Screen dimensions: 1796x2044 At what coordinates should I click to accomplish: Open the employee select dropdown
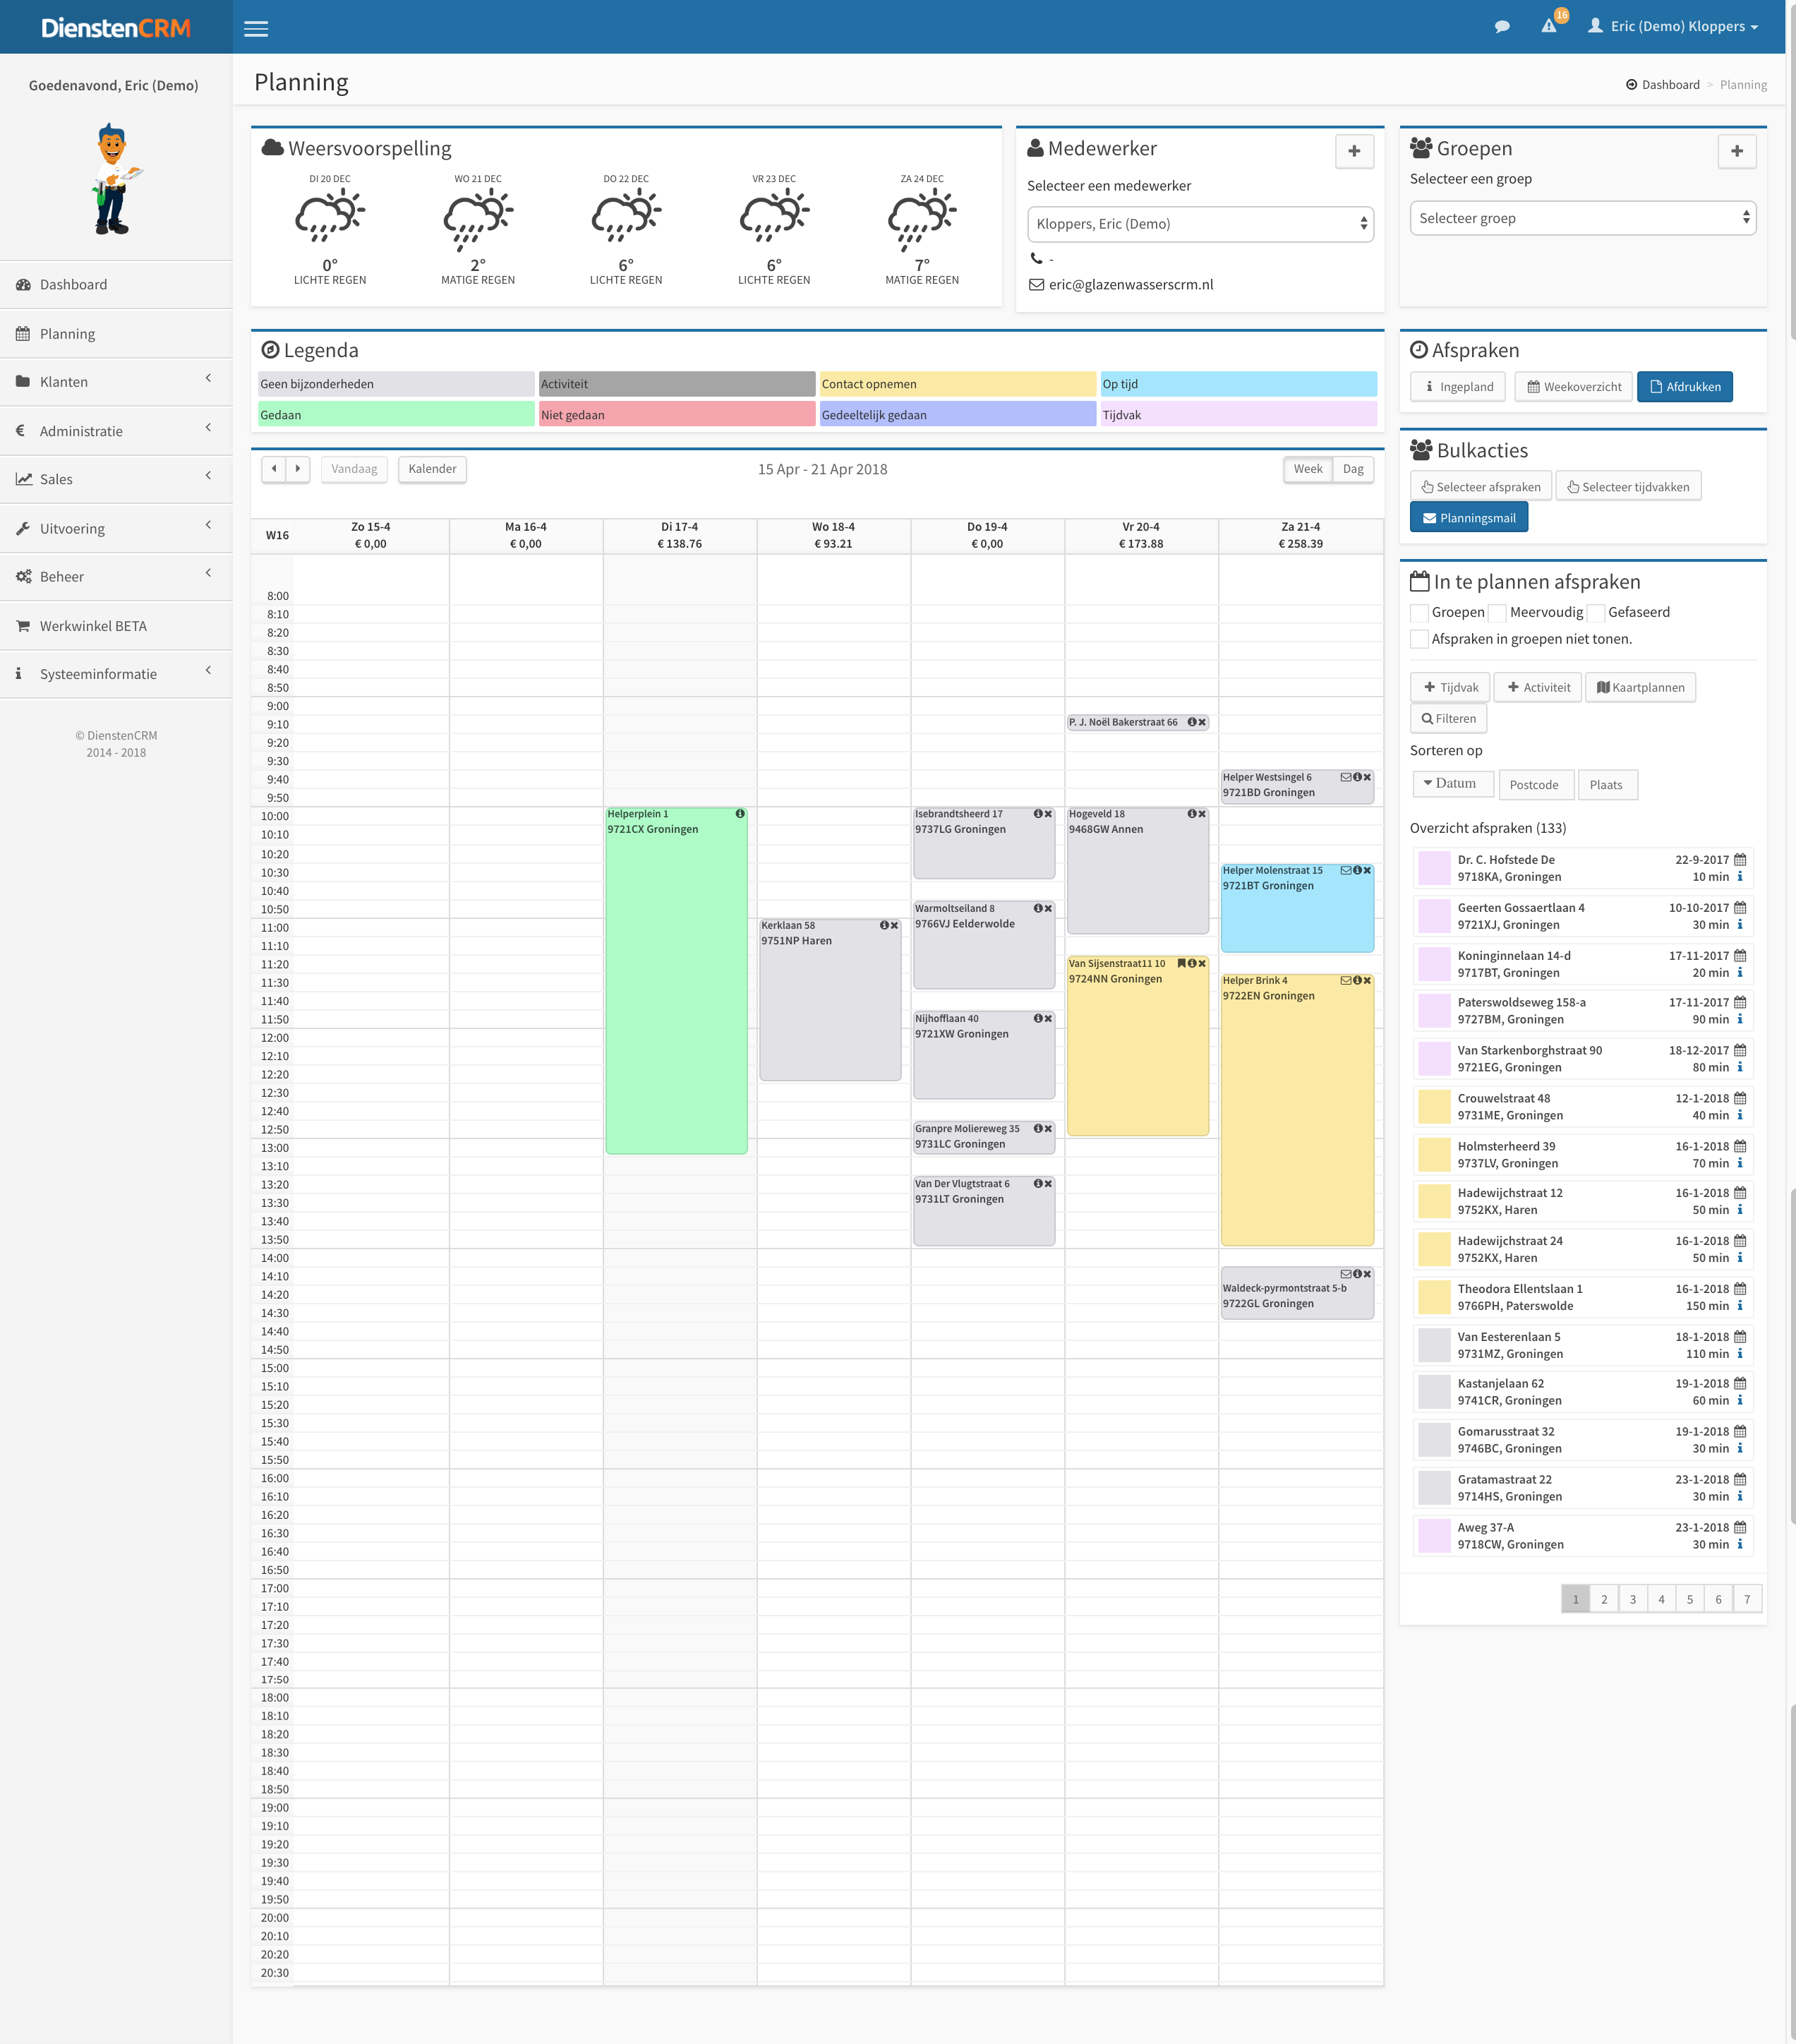1200,224
